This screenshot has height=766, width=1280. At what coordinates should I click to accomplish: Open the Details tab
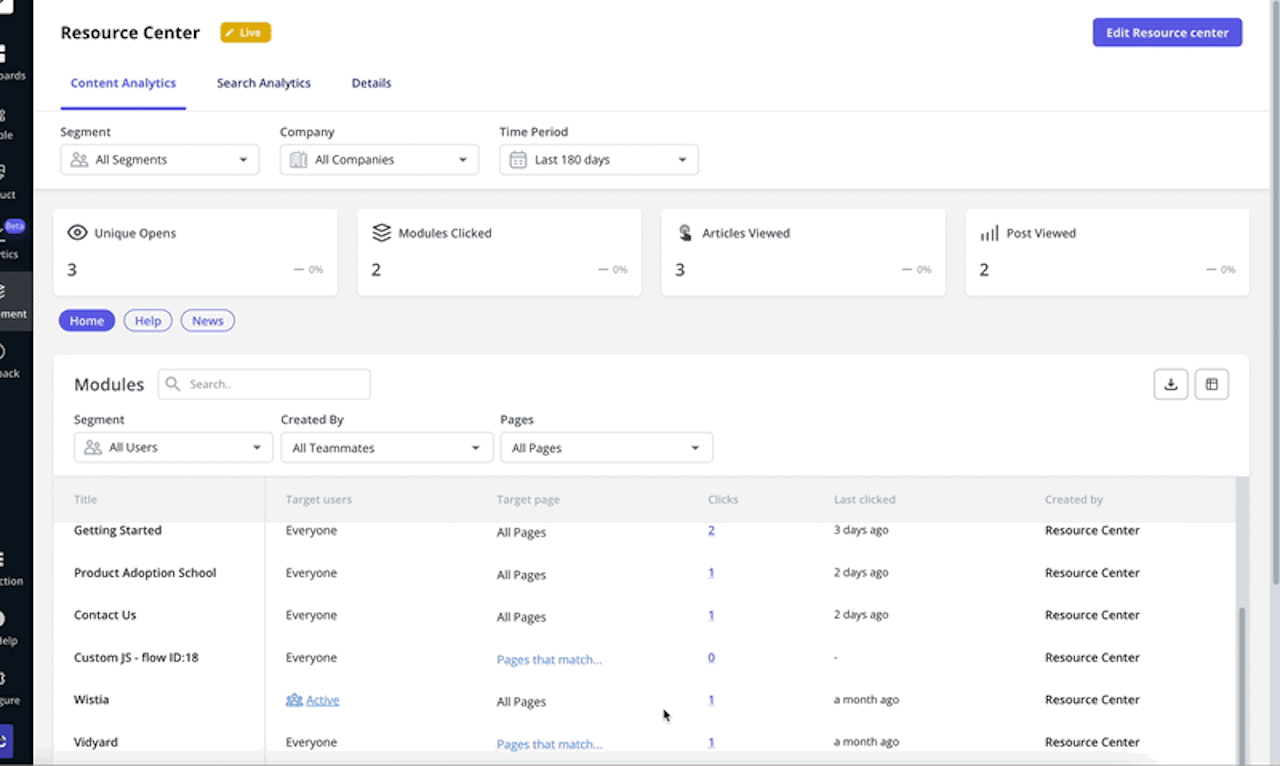pos(371,83)
